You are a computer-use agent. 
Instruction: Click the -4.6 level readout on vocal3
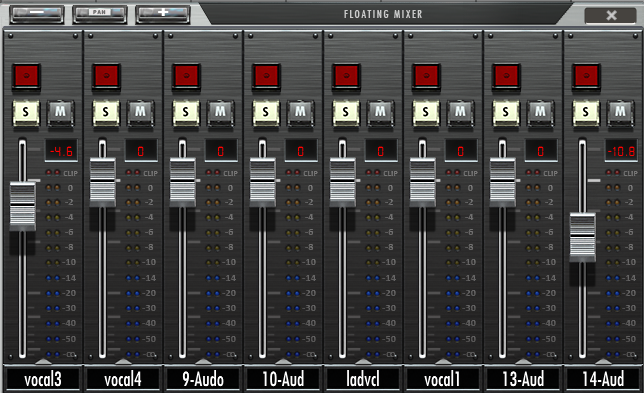coord(61,151)
